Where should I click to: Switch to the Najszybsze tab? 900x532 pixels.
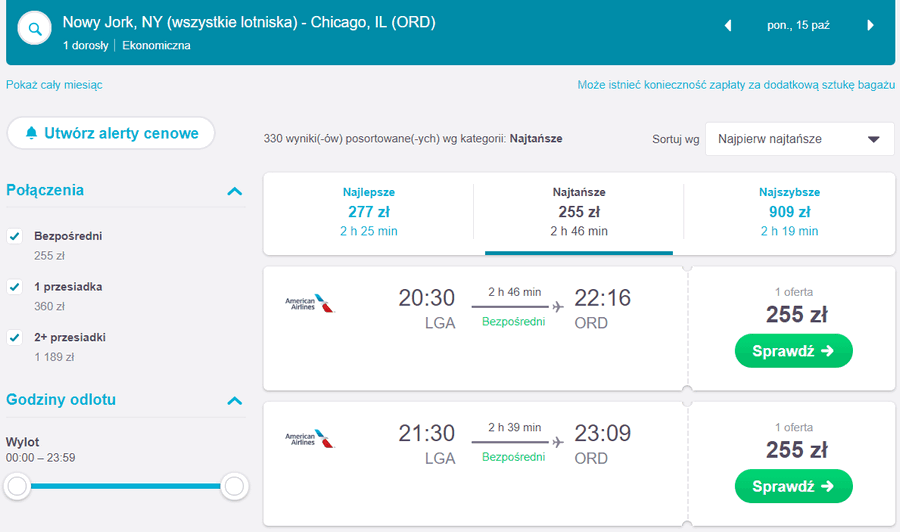click(789, 212)
